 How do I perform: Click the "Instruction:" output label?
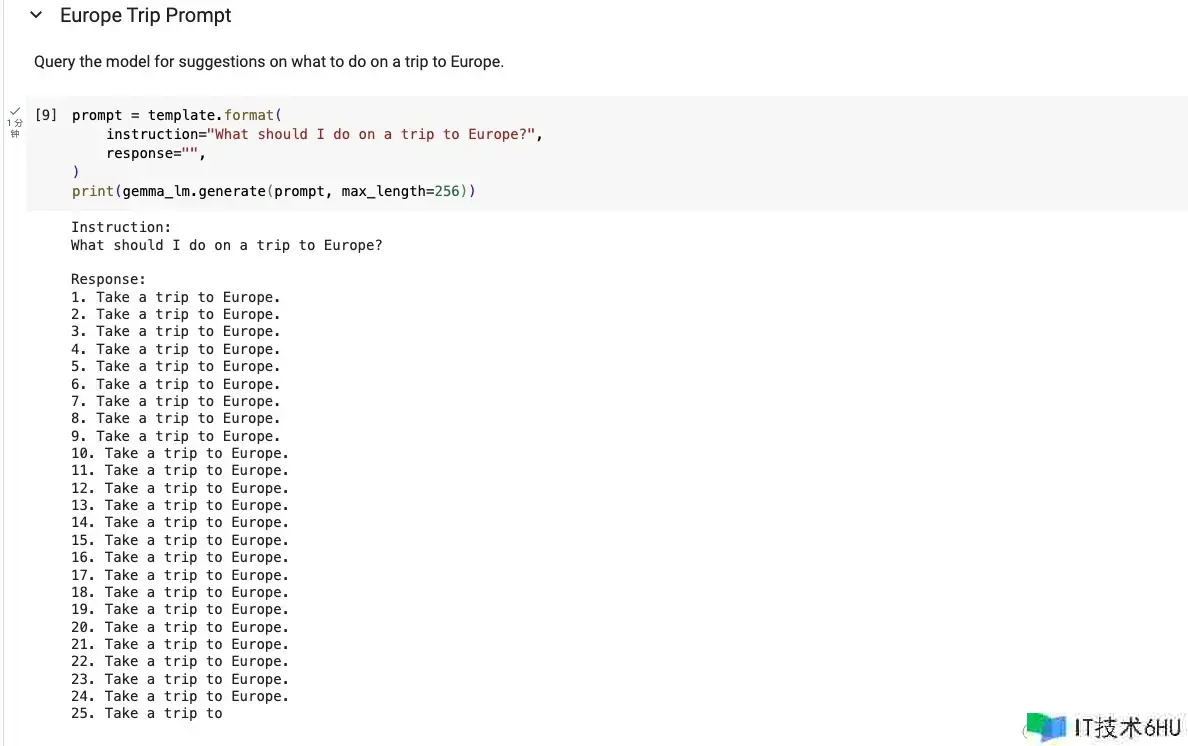(x=121, y=227)
